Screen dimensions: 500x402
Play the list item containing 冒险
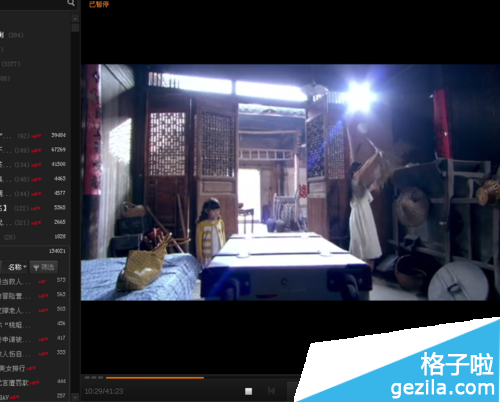33,295
